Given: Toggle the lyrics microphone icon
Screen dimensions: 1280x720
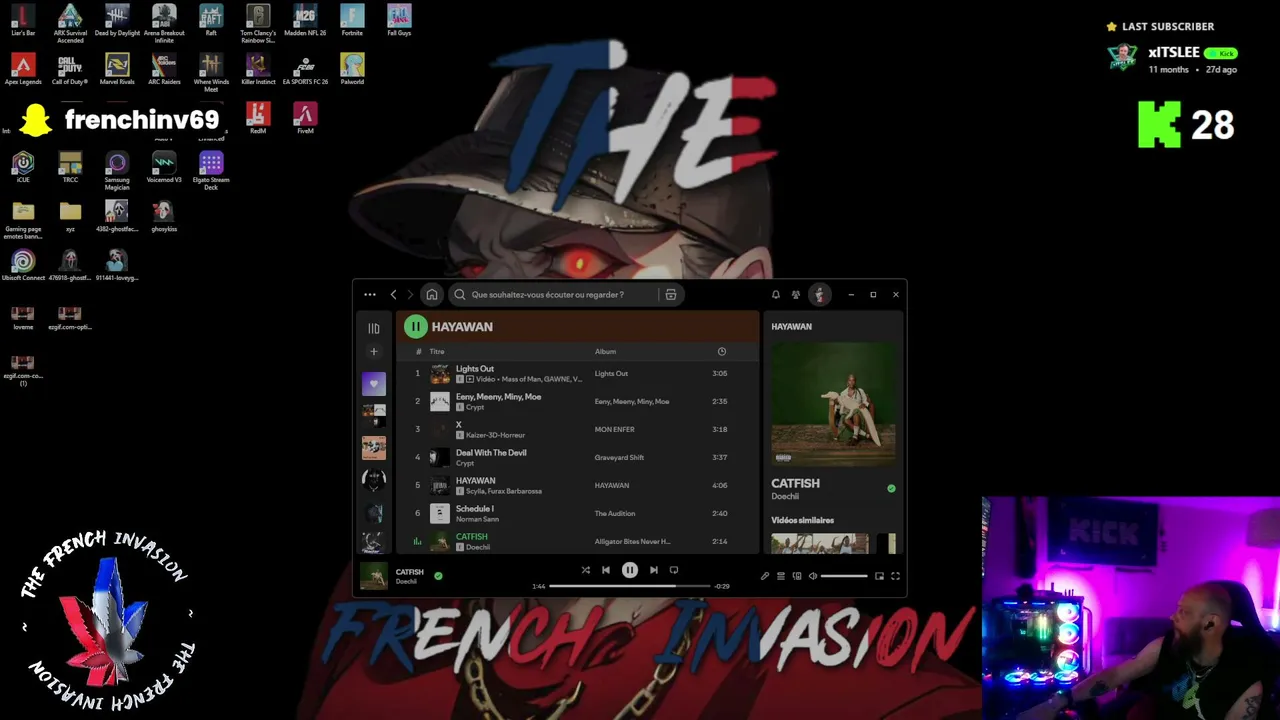Looking at the screenshot, I should point(765,576).
